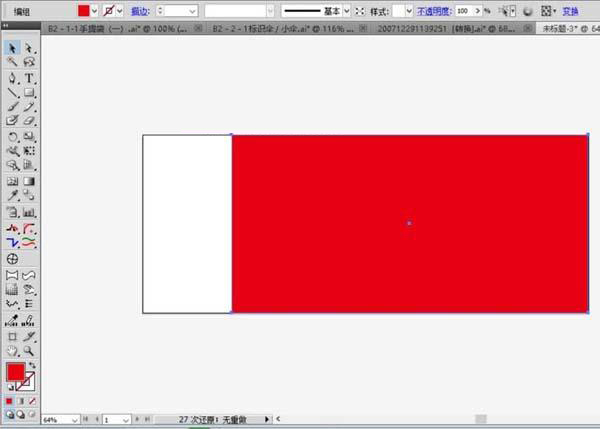This screenshot has width=600, height=429.
Task: Go to next artboard button
Action: point(137,419)
